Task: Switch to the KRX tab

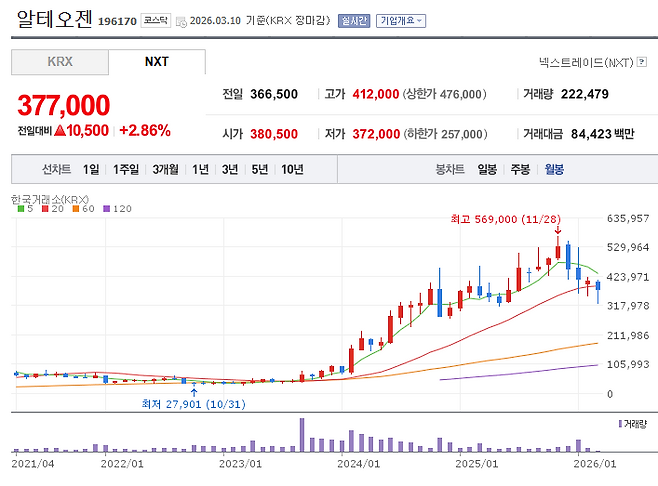Action: coord(60,62)
